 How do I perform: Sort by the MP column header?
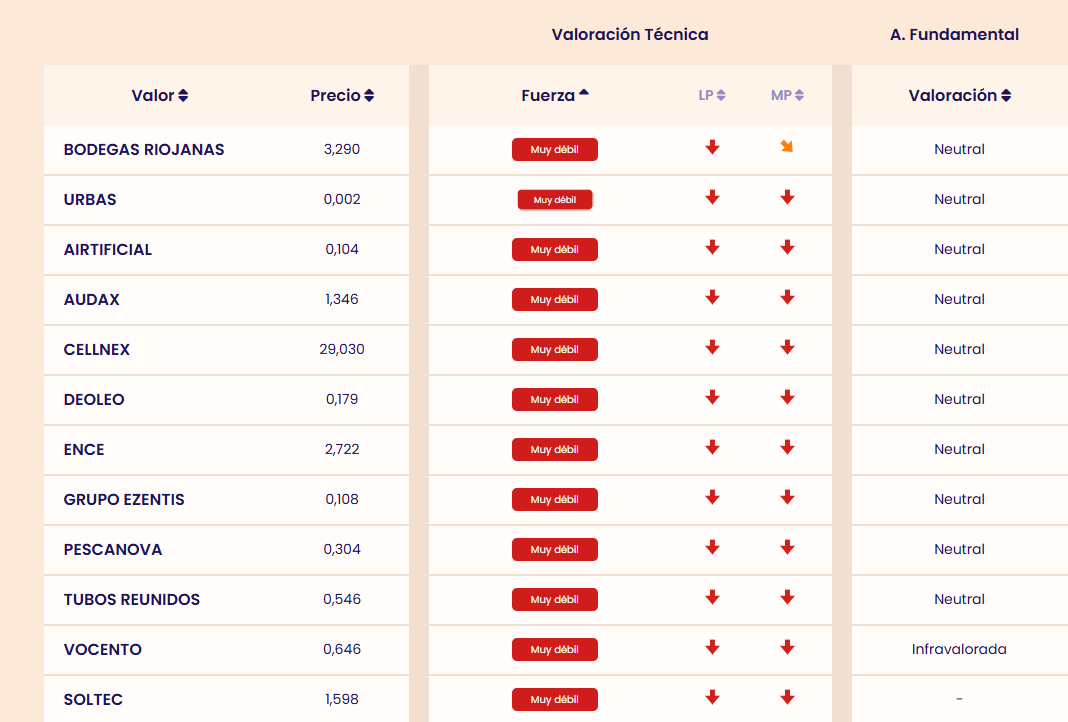[x=787, y=96]
